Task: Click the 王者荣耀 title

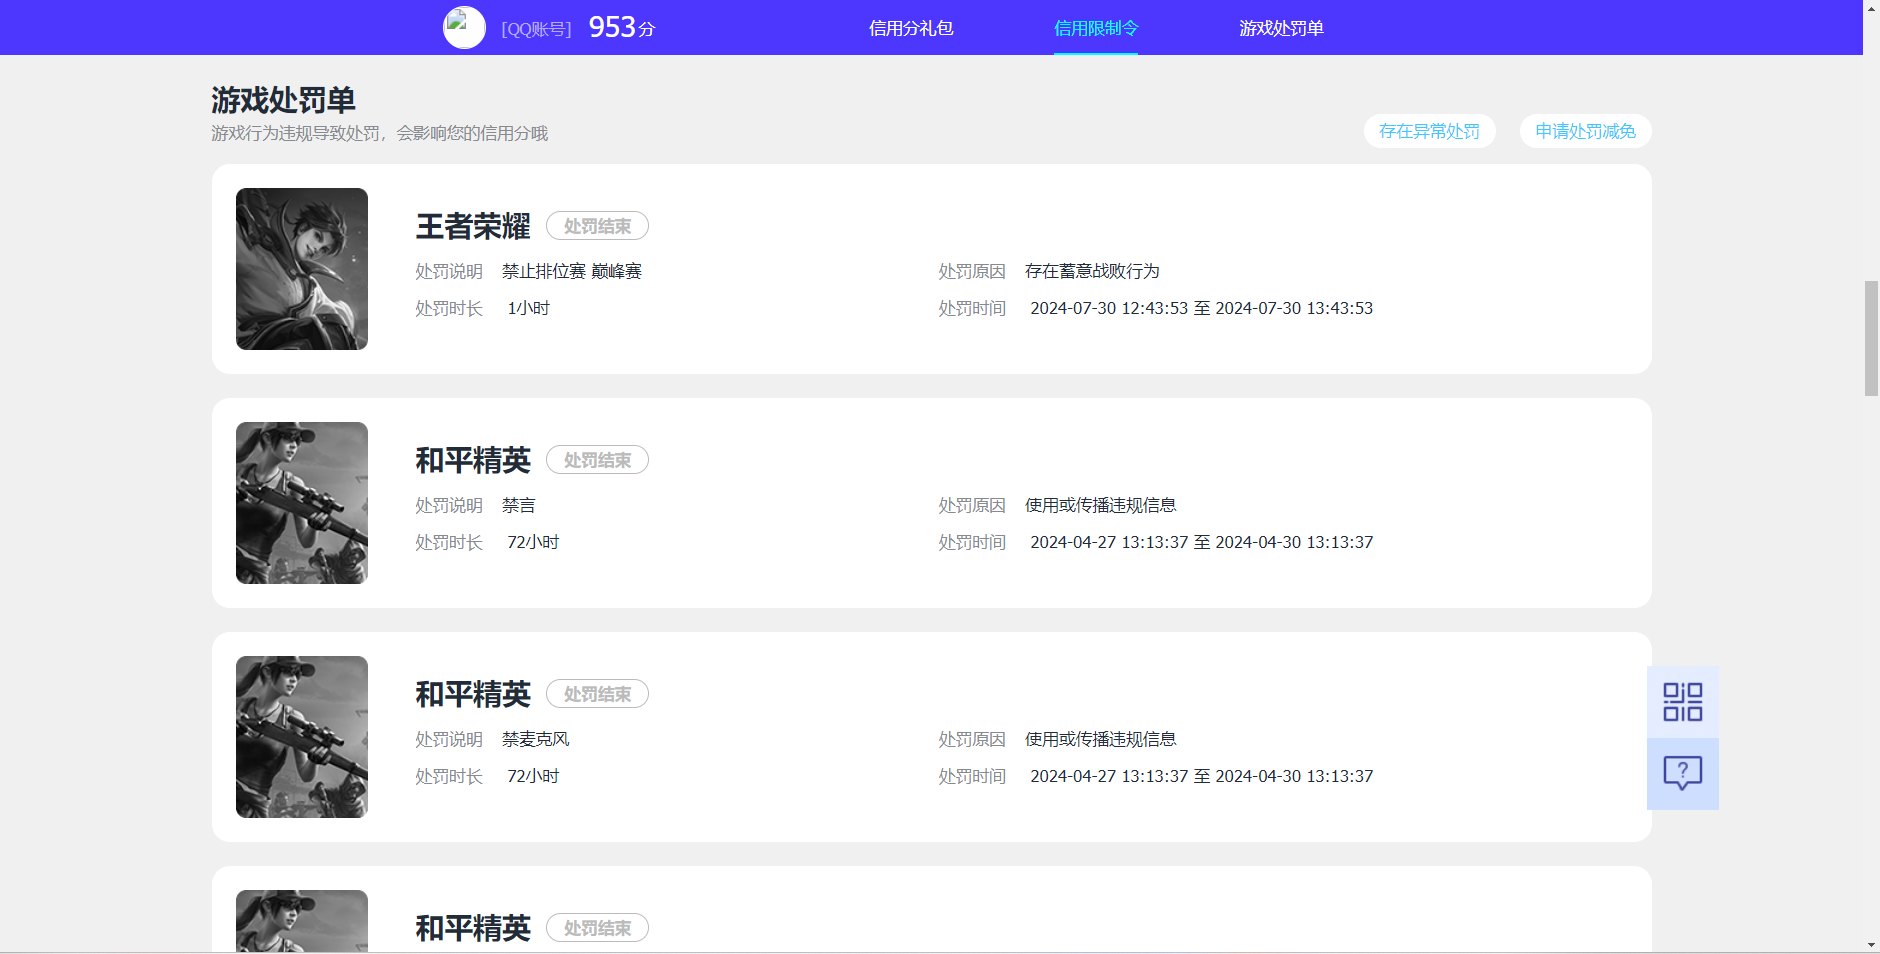Action: tap(473, 226)
